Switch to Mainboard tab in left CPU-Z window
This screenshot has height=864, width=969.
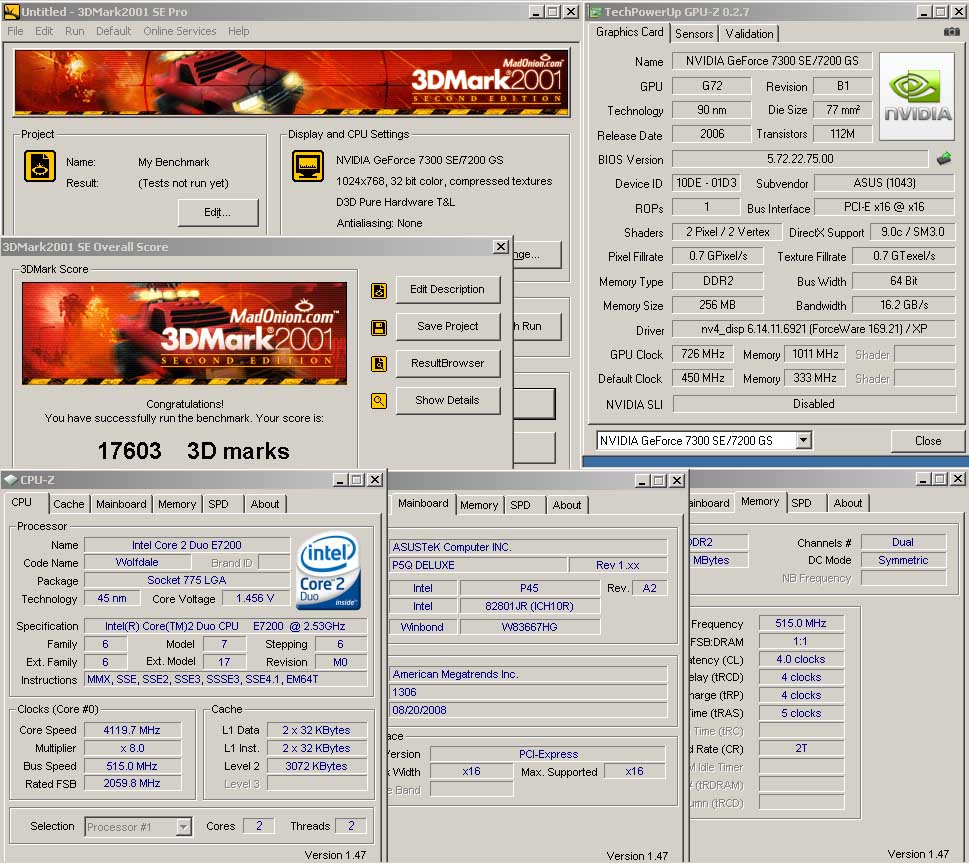121,504
